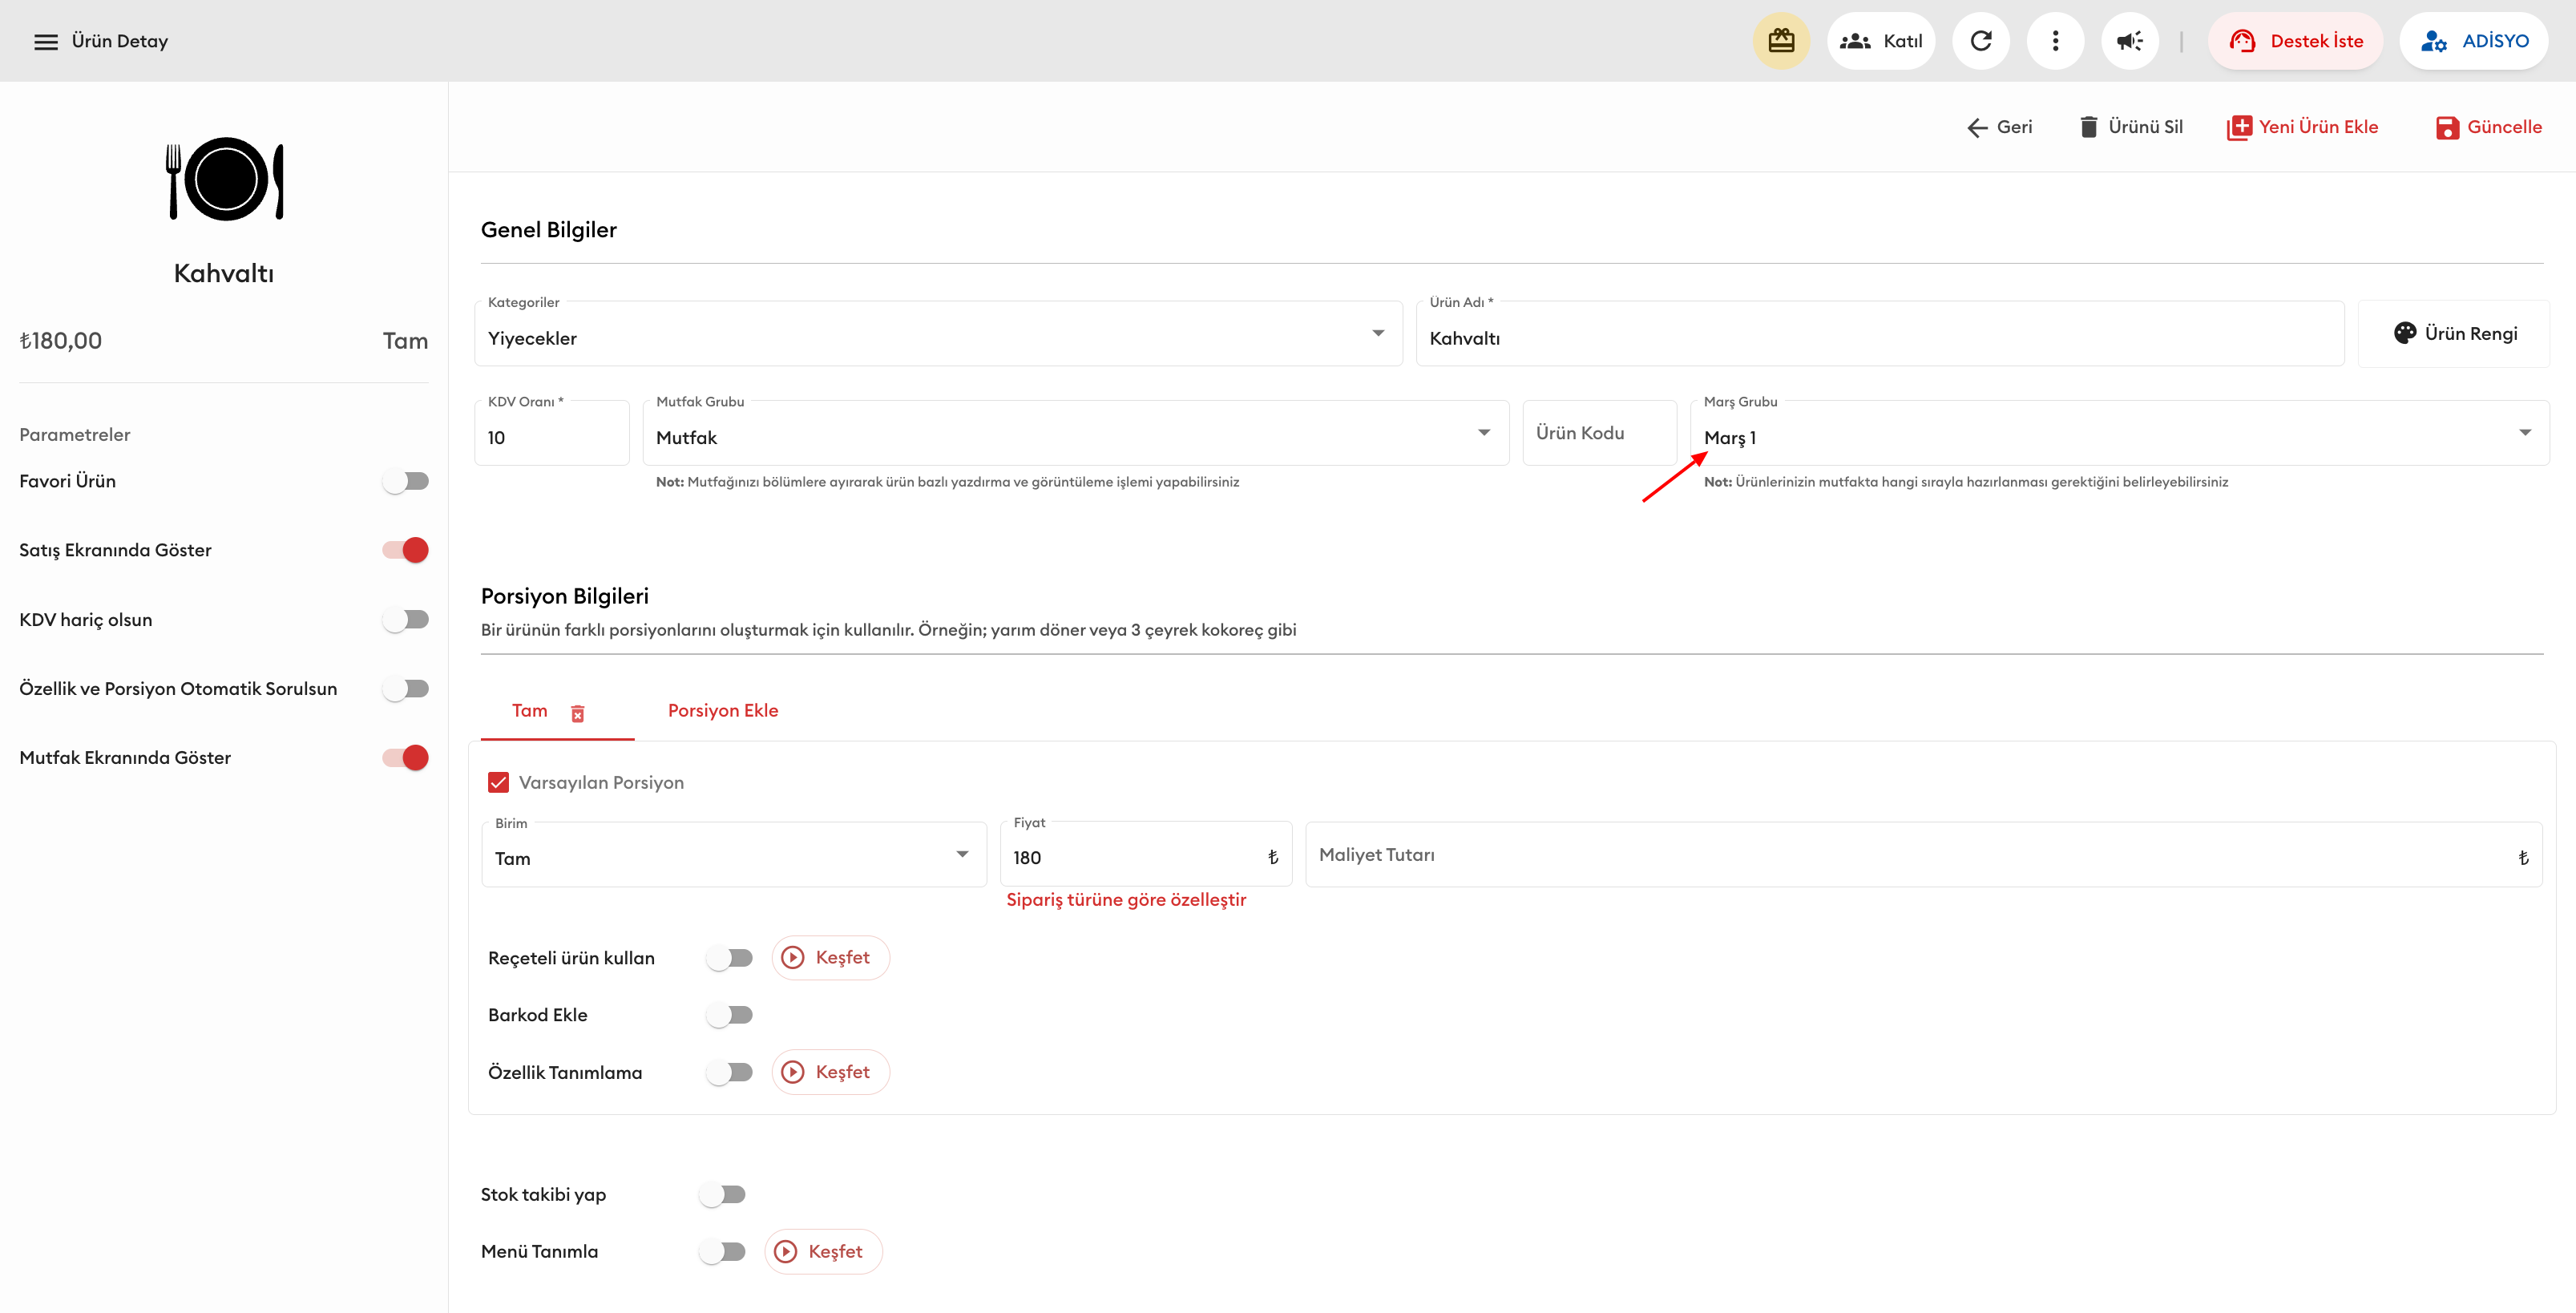The width and height of the screenshot is (2576, 1313).
Task: Open the Birim dropdown showing Tam
Action: [734, 855]
